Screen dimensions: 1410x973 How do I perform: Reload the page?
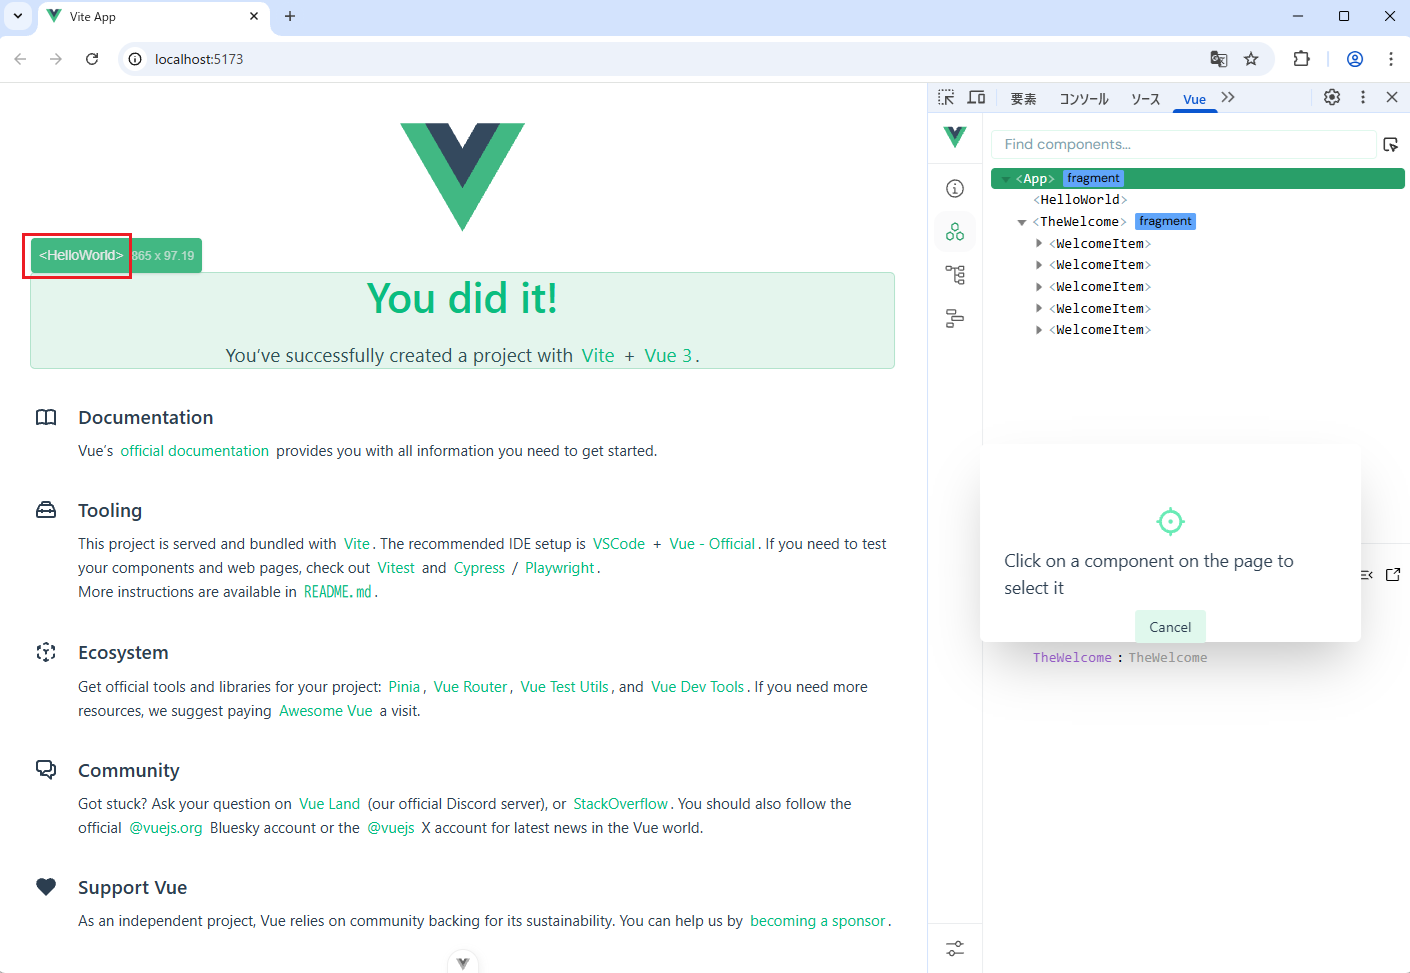point(92,59)
